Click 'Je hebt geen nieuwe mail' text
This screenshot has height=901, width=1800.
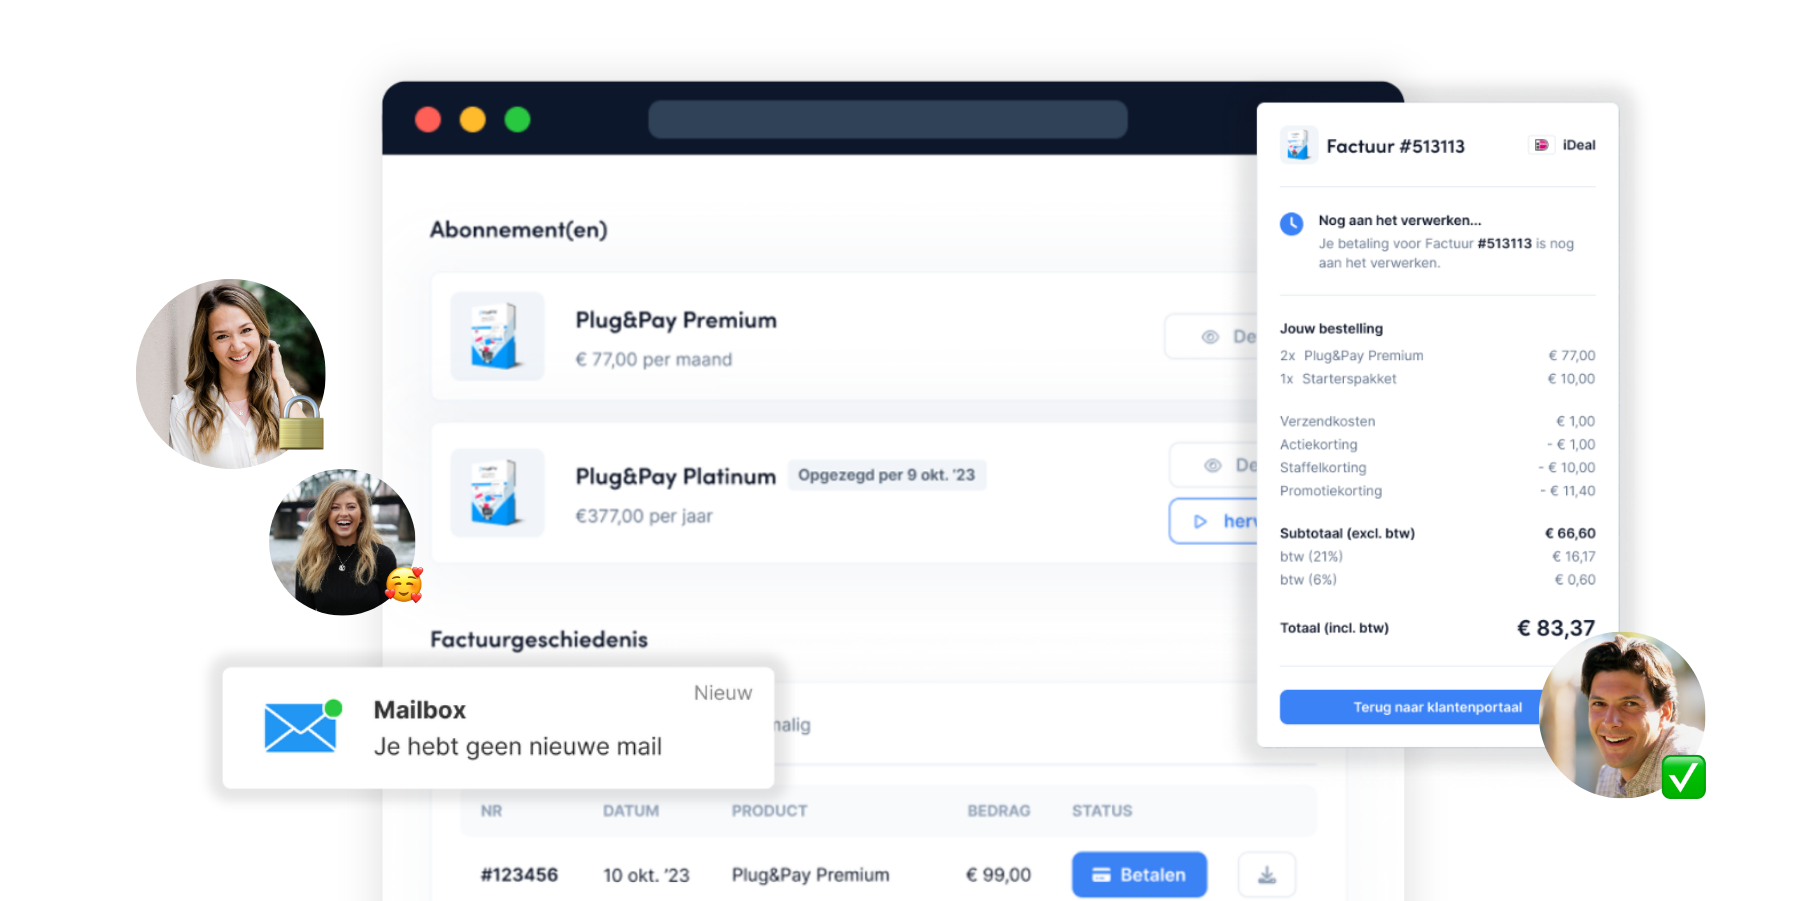click(518, 747)
